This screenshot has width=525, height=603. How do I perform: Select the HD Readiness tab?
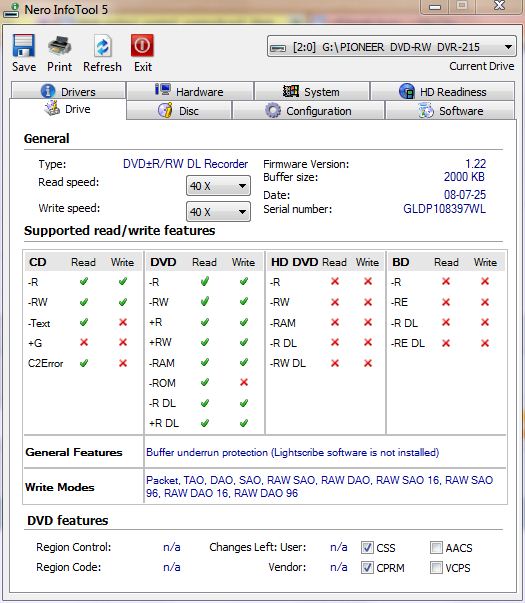[443, 91]
